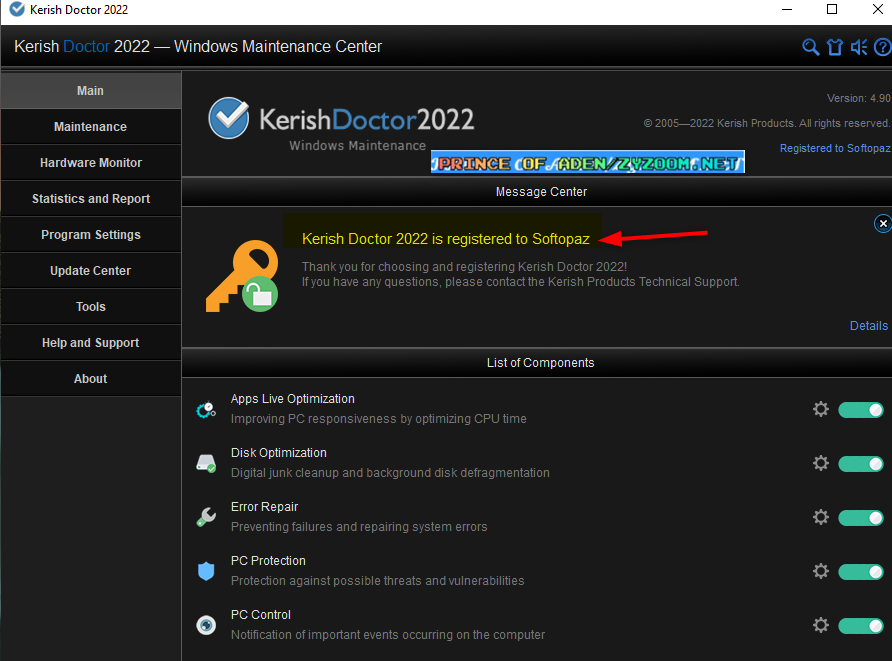
Task: Click the registered to Softopaz message heading
Action: tap(445, 239)
